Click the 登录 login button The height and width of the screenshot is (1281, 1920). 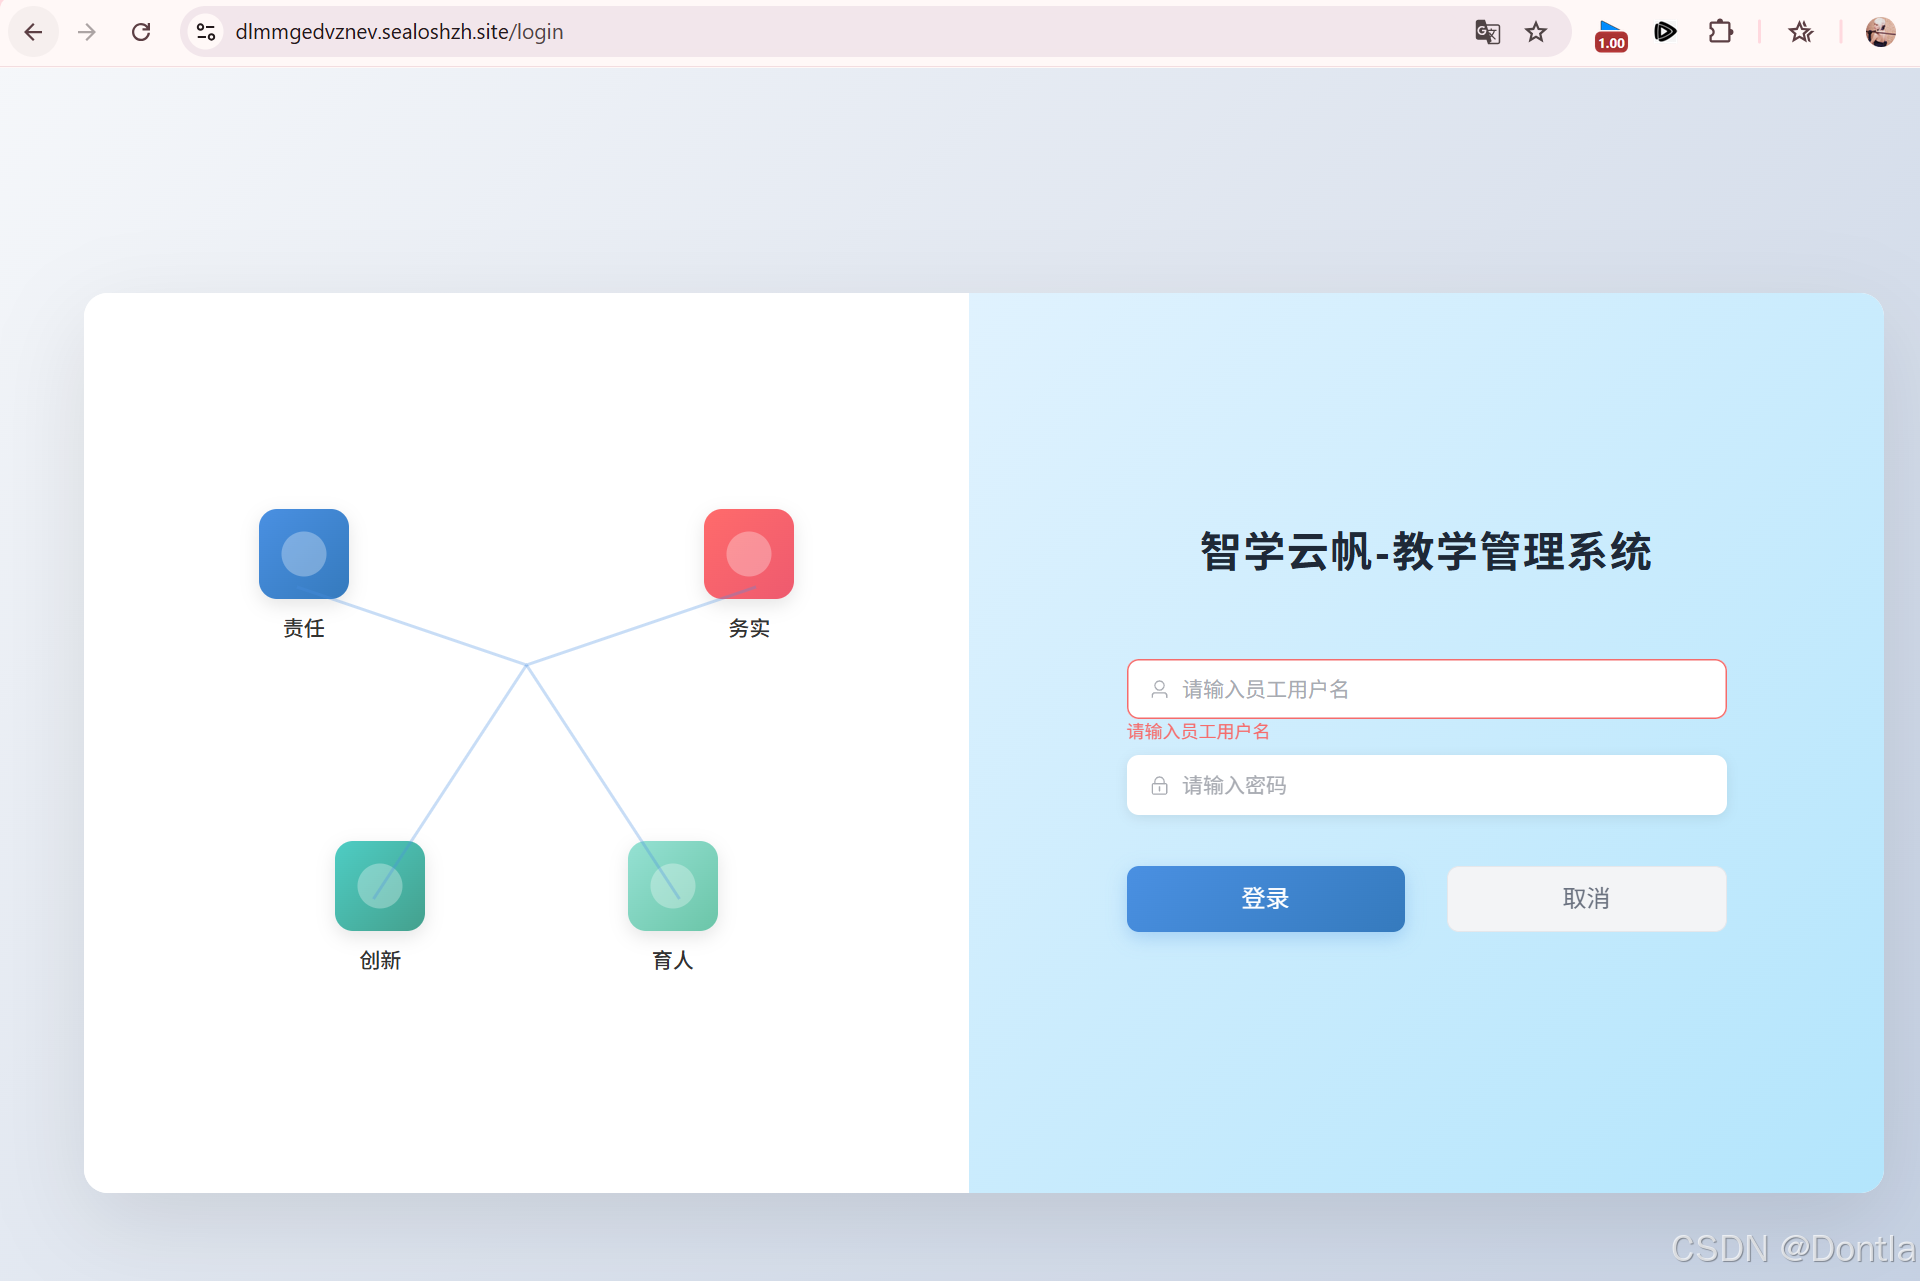coord(1265,899)
